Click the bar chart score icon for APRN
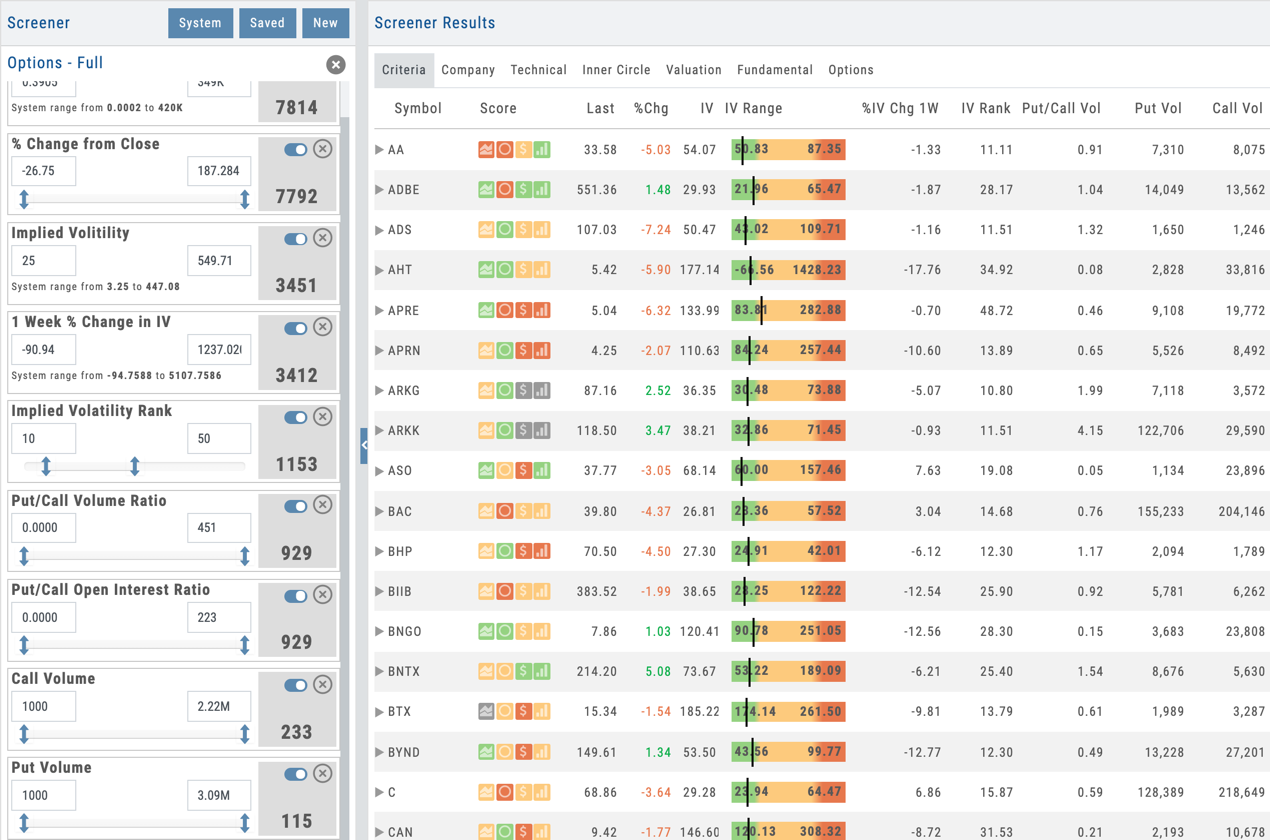Viewport: 1270px width, 840px height. click(x=542, y=351)
